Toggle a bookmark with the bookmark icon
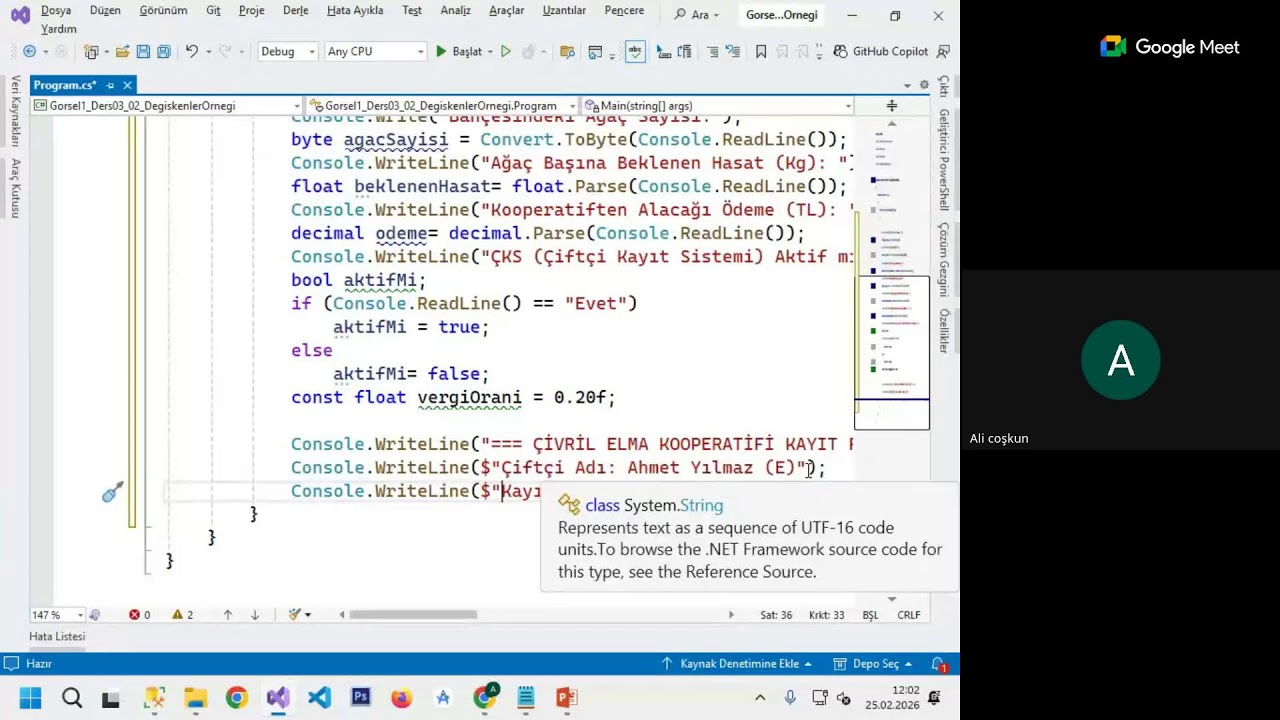The image size is (1280, 720). coord(762,51)
